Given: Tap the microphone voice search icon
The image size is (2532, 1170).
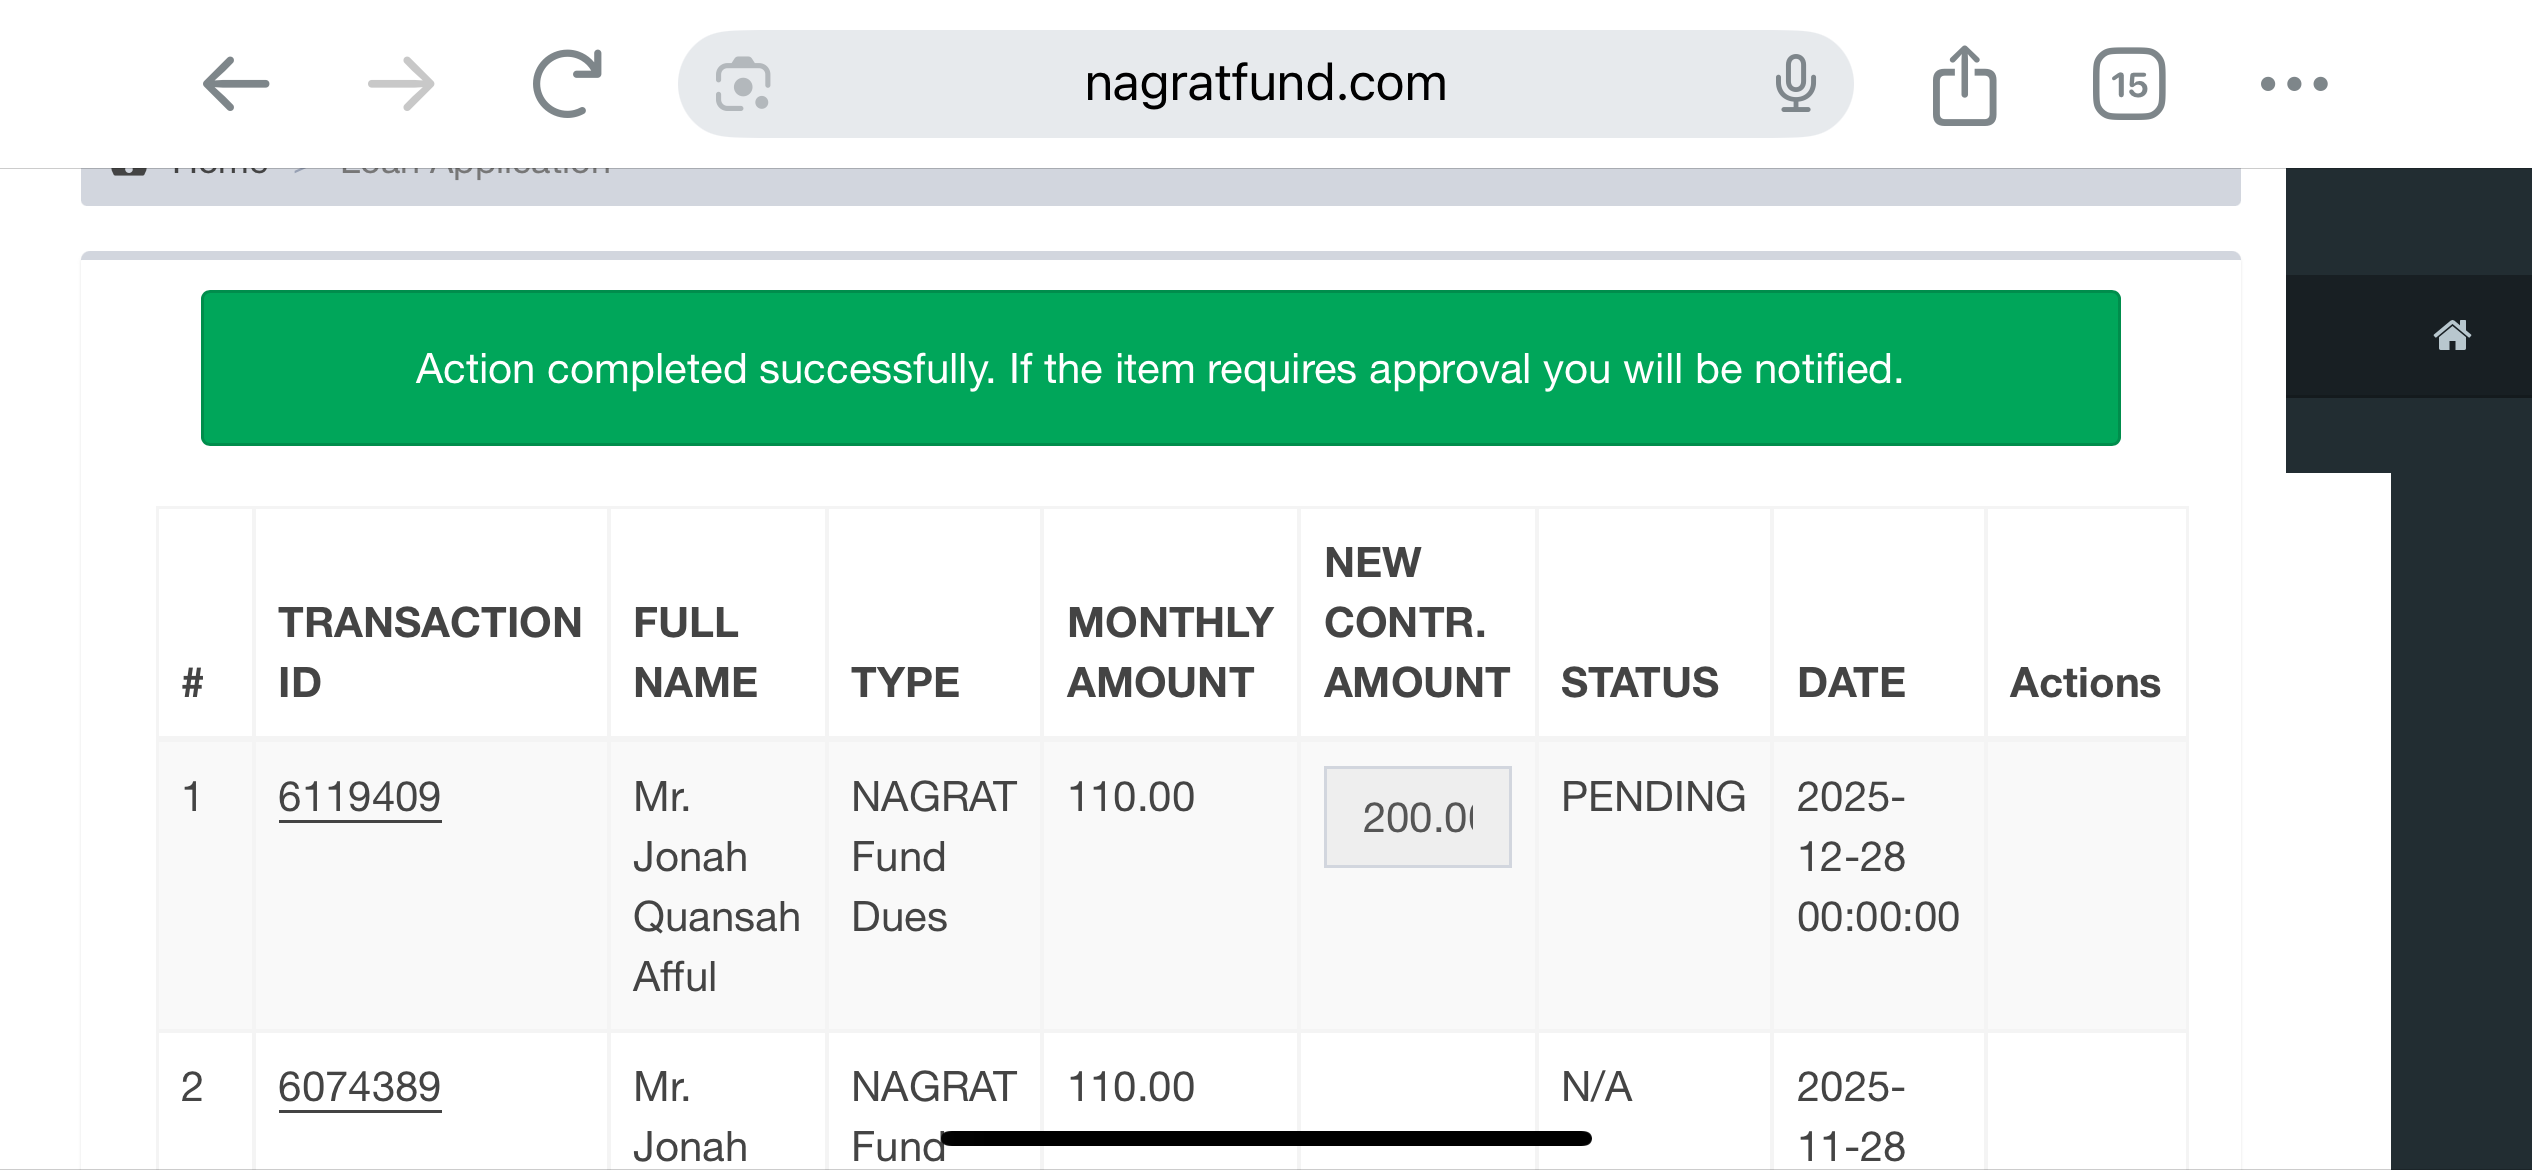Looking at the screenshot, I should click(1795, 84).
